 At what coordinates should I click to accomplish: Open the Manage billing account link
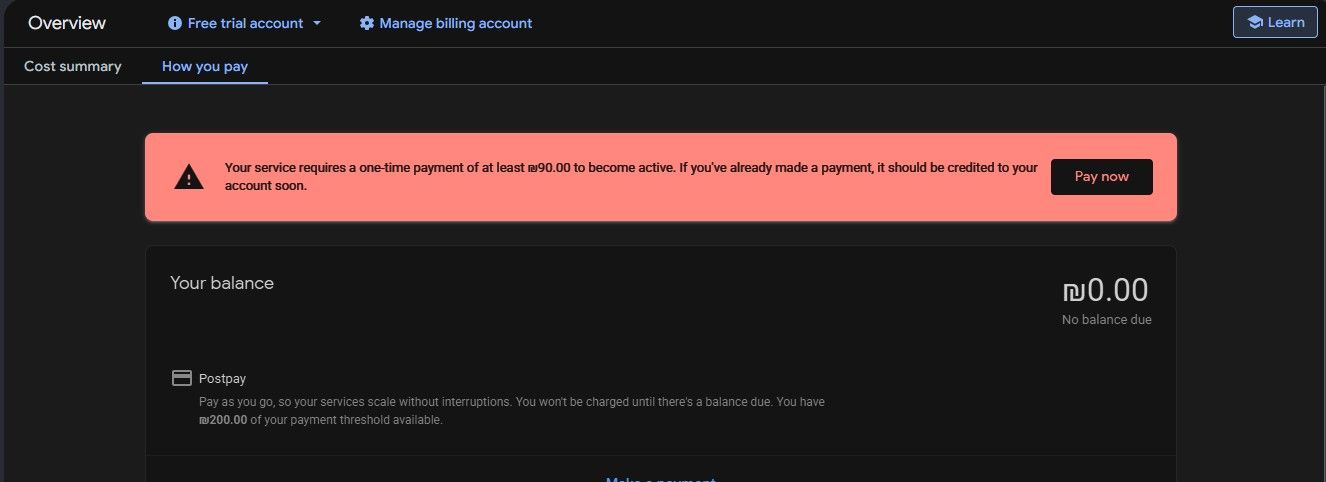click(x=456, y=23)
